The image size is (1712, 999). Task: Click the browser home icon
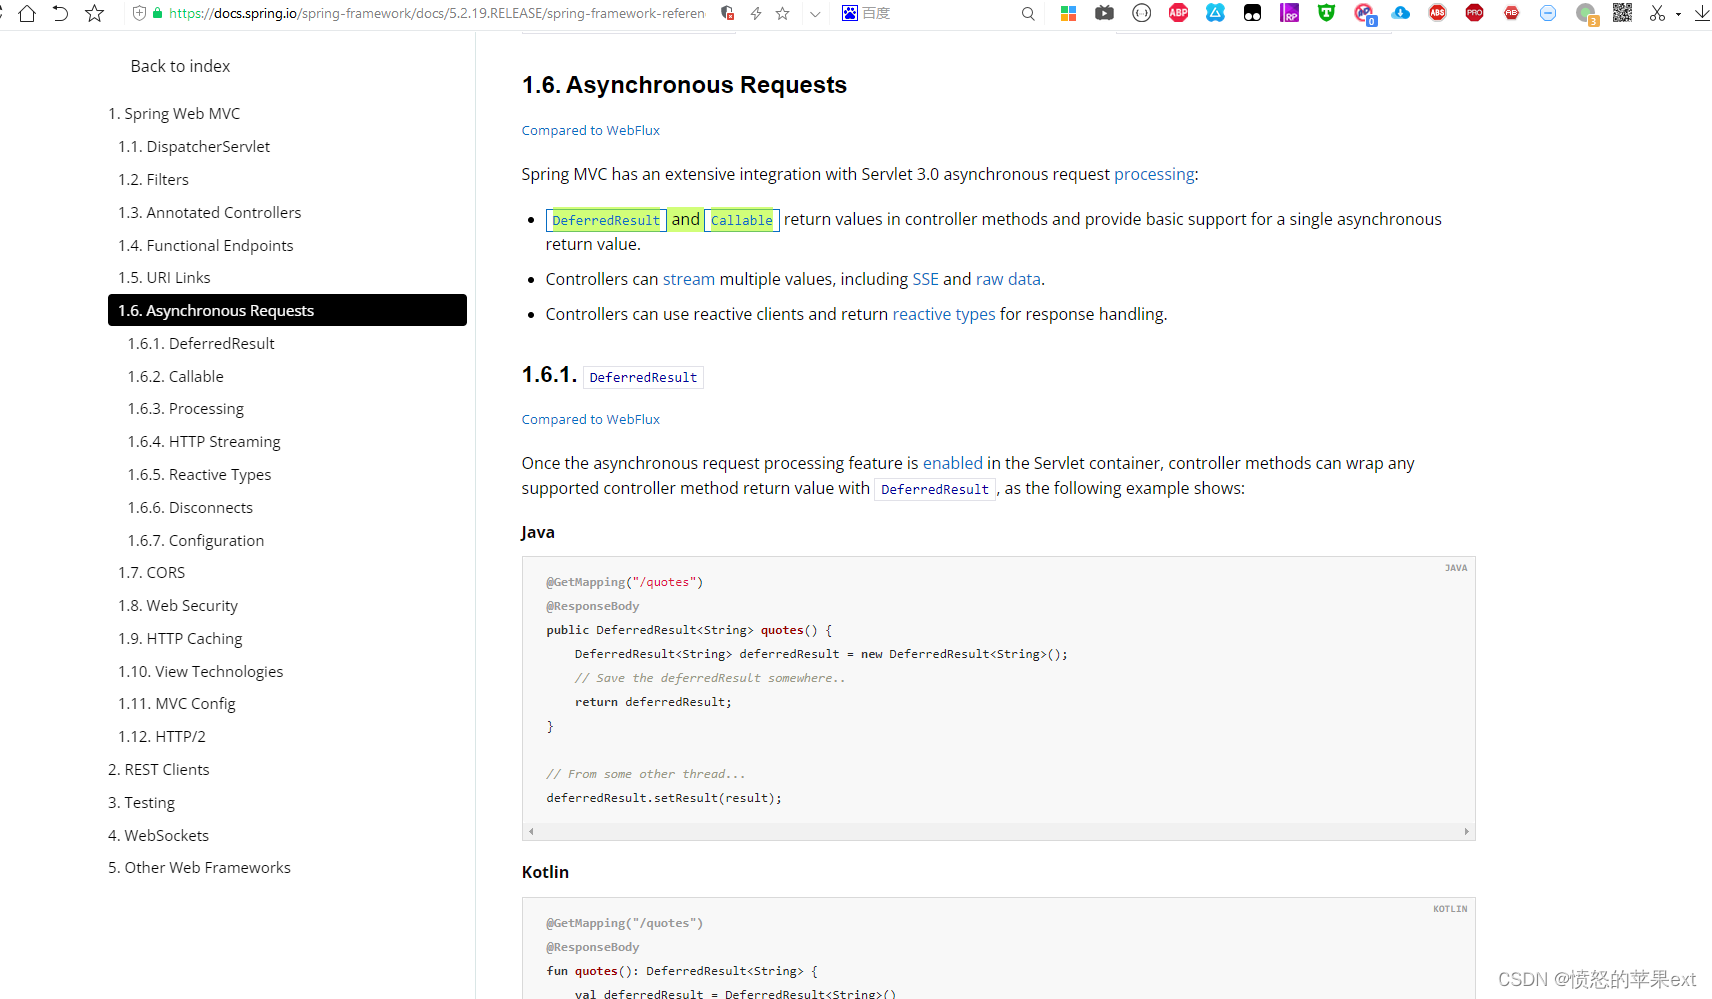(x=27, y=13)
